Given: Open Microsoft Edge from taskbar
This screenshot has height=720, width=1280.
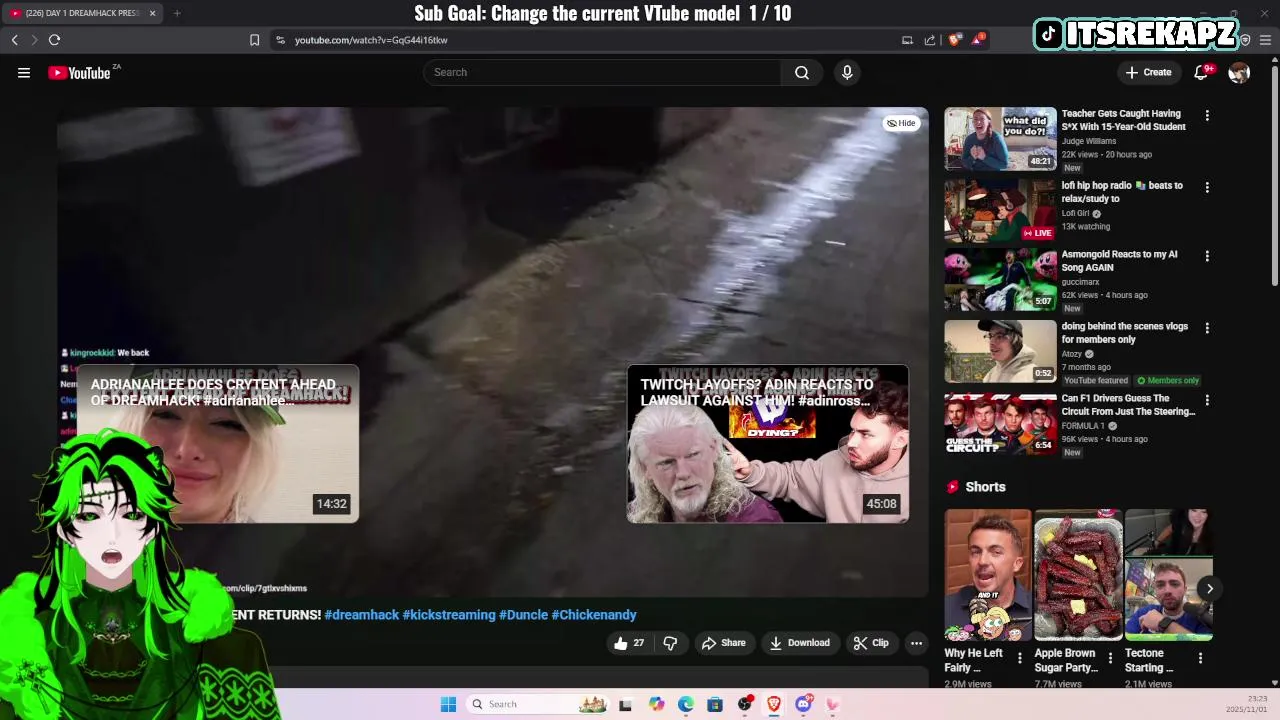Looking at the screenshot, I should point(685,704).
